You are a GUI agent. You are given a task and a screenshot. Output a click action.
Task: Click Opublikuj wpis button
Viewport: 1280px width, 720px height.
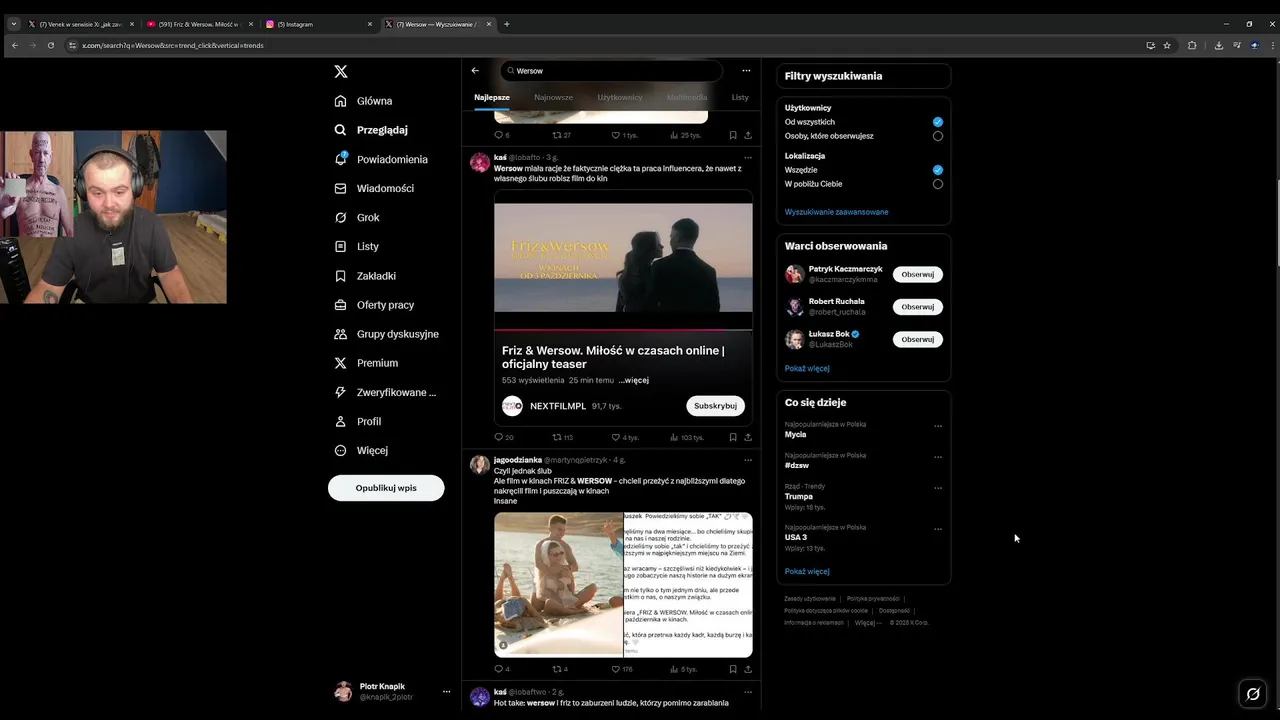[x=386, y=488]
